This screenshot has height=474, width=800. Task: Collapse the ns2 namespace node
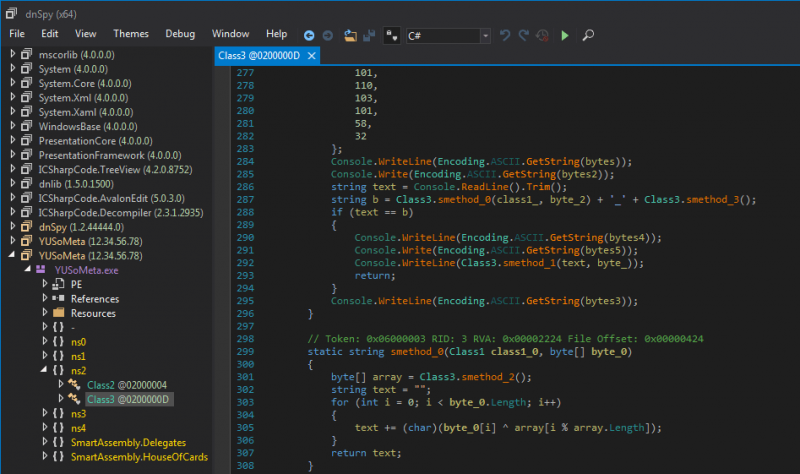point(44,370)
